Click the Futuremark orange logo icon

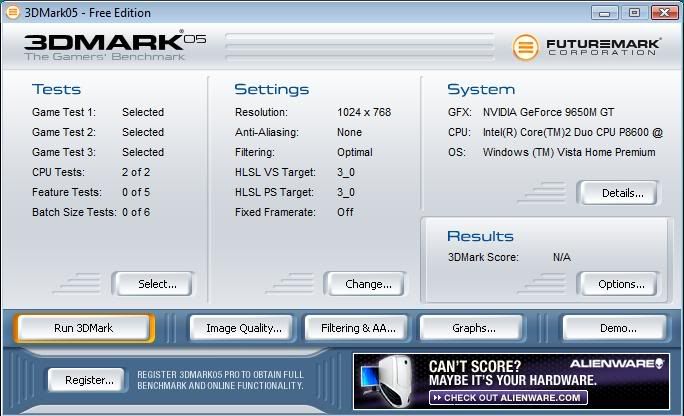coord(526,47)
